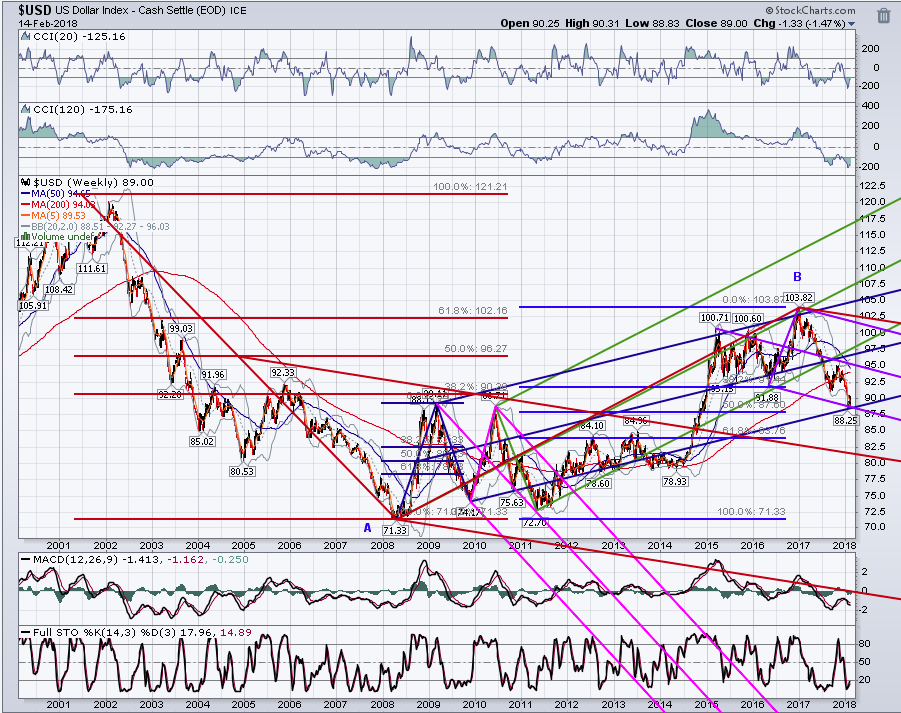
Task: Select the blue MA(50) legend swatch
Action: [x=25, y=194]
